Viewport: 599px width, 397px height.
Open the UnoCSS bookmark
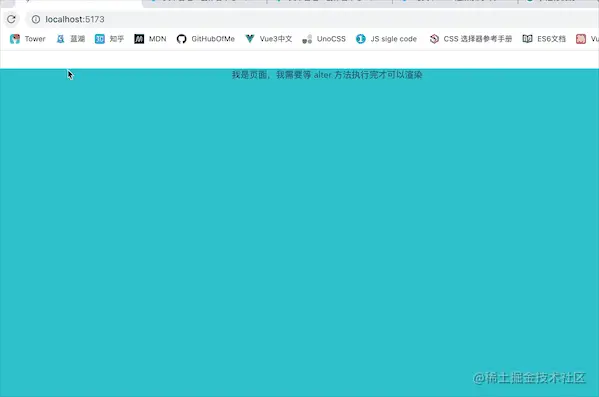324,39
